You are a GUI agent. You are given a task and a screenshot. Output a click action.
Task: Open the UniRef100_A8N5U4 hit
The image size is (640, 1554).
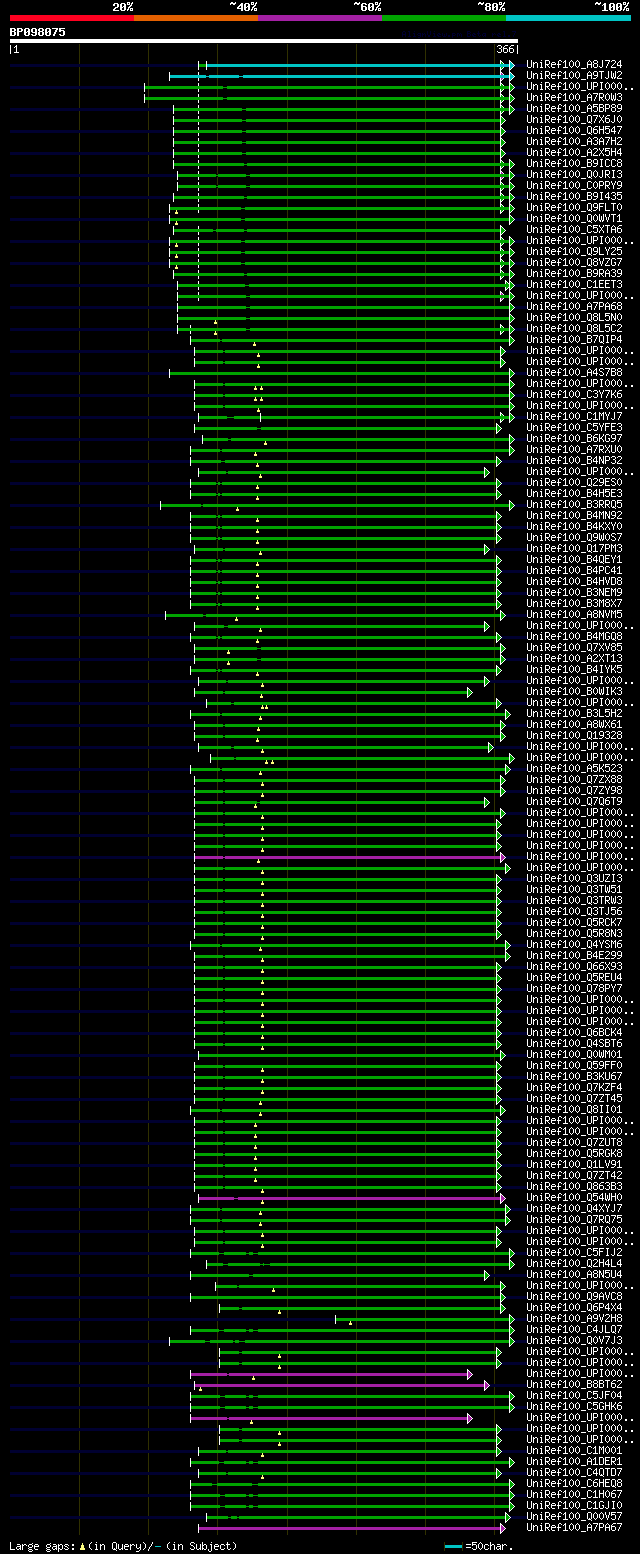pos(574,1275)
